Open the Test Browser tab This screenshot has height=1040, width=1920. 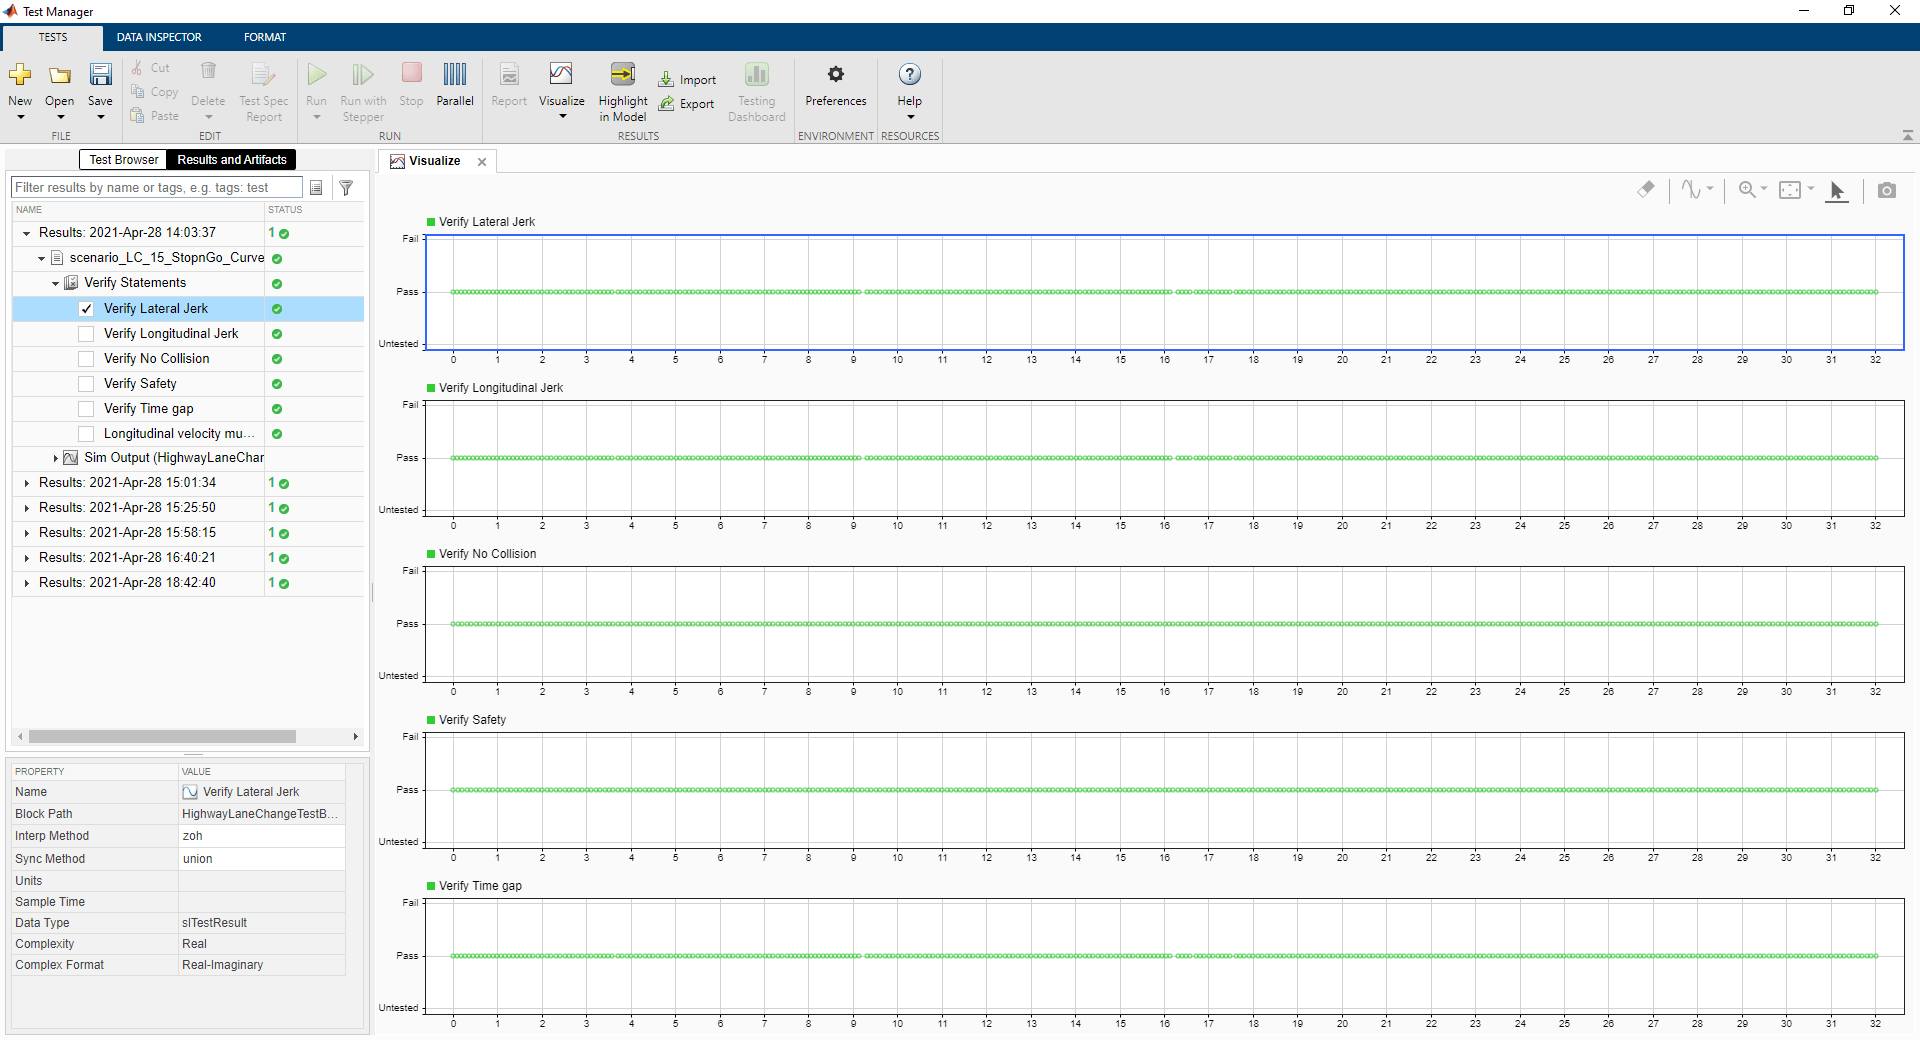[123, 160]
